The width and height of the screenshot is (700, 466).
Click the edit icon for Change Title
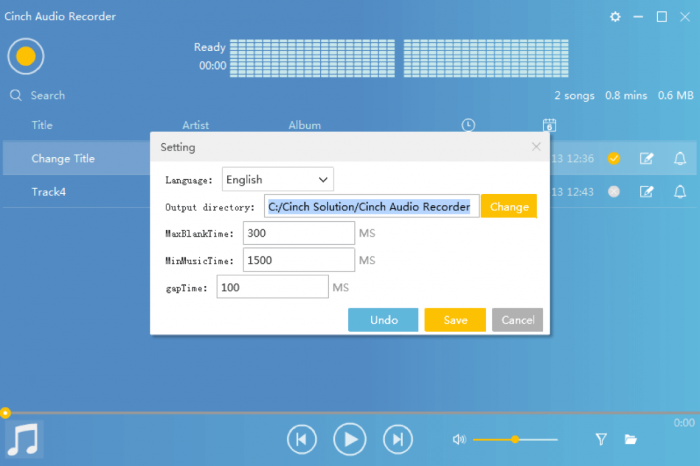click(x=646, y=158)
